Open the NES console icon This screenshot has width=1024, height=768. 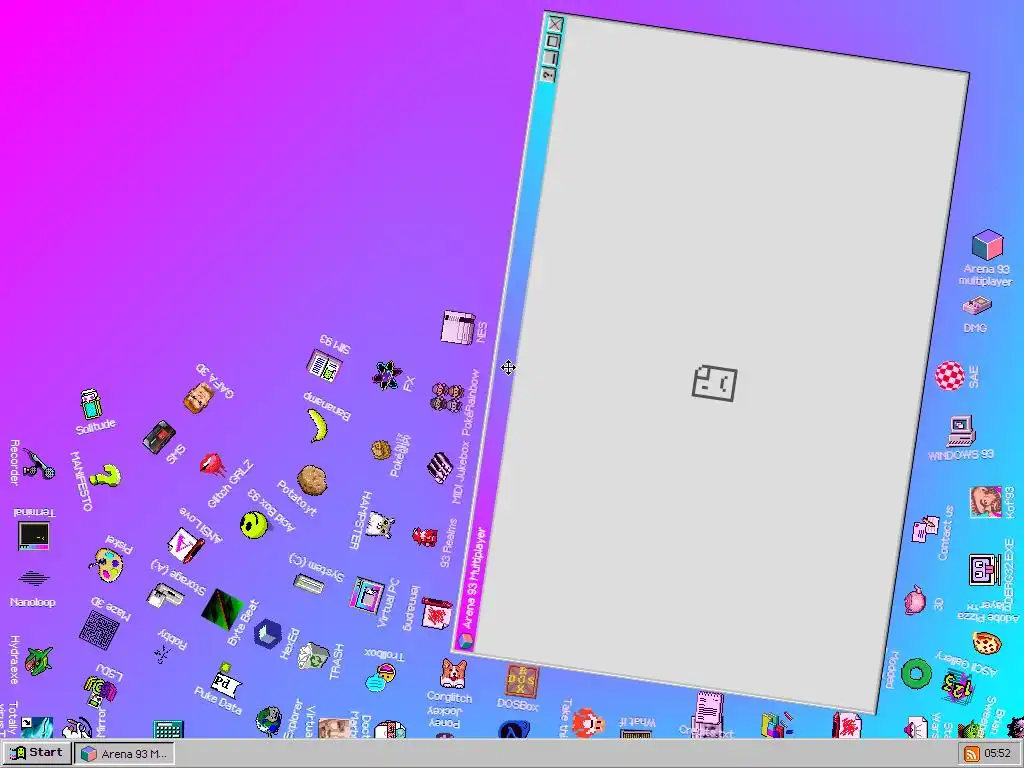[458, 327]
